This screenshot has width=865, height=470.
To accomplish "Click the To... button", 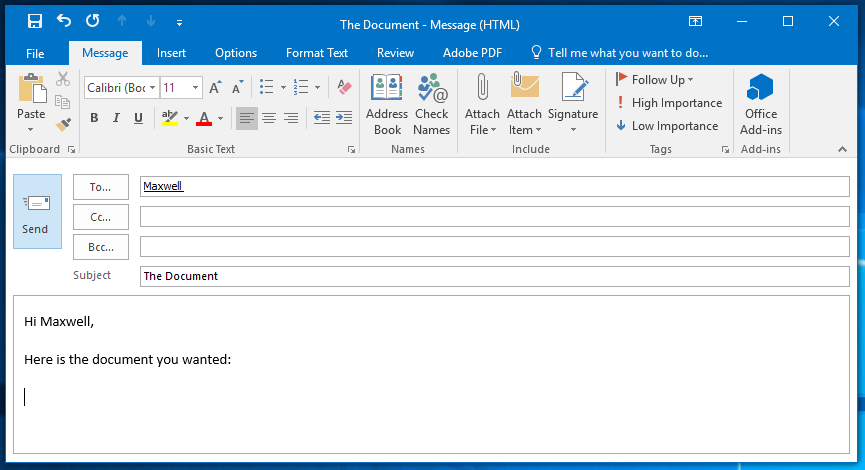I will (x=101, y=187).
